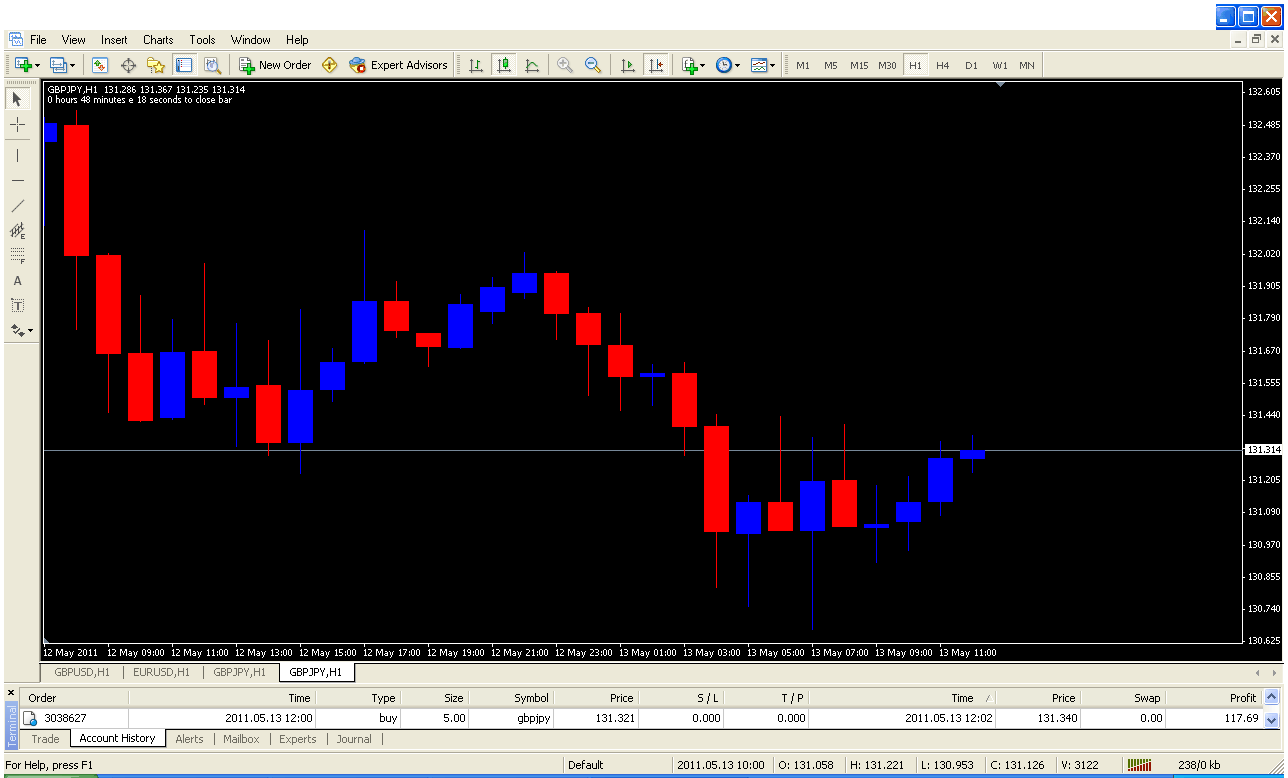Toggle Auto Scroll chart button

point(628,65)
